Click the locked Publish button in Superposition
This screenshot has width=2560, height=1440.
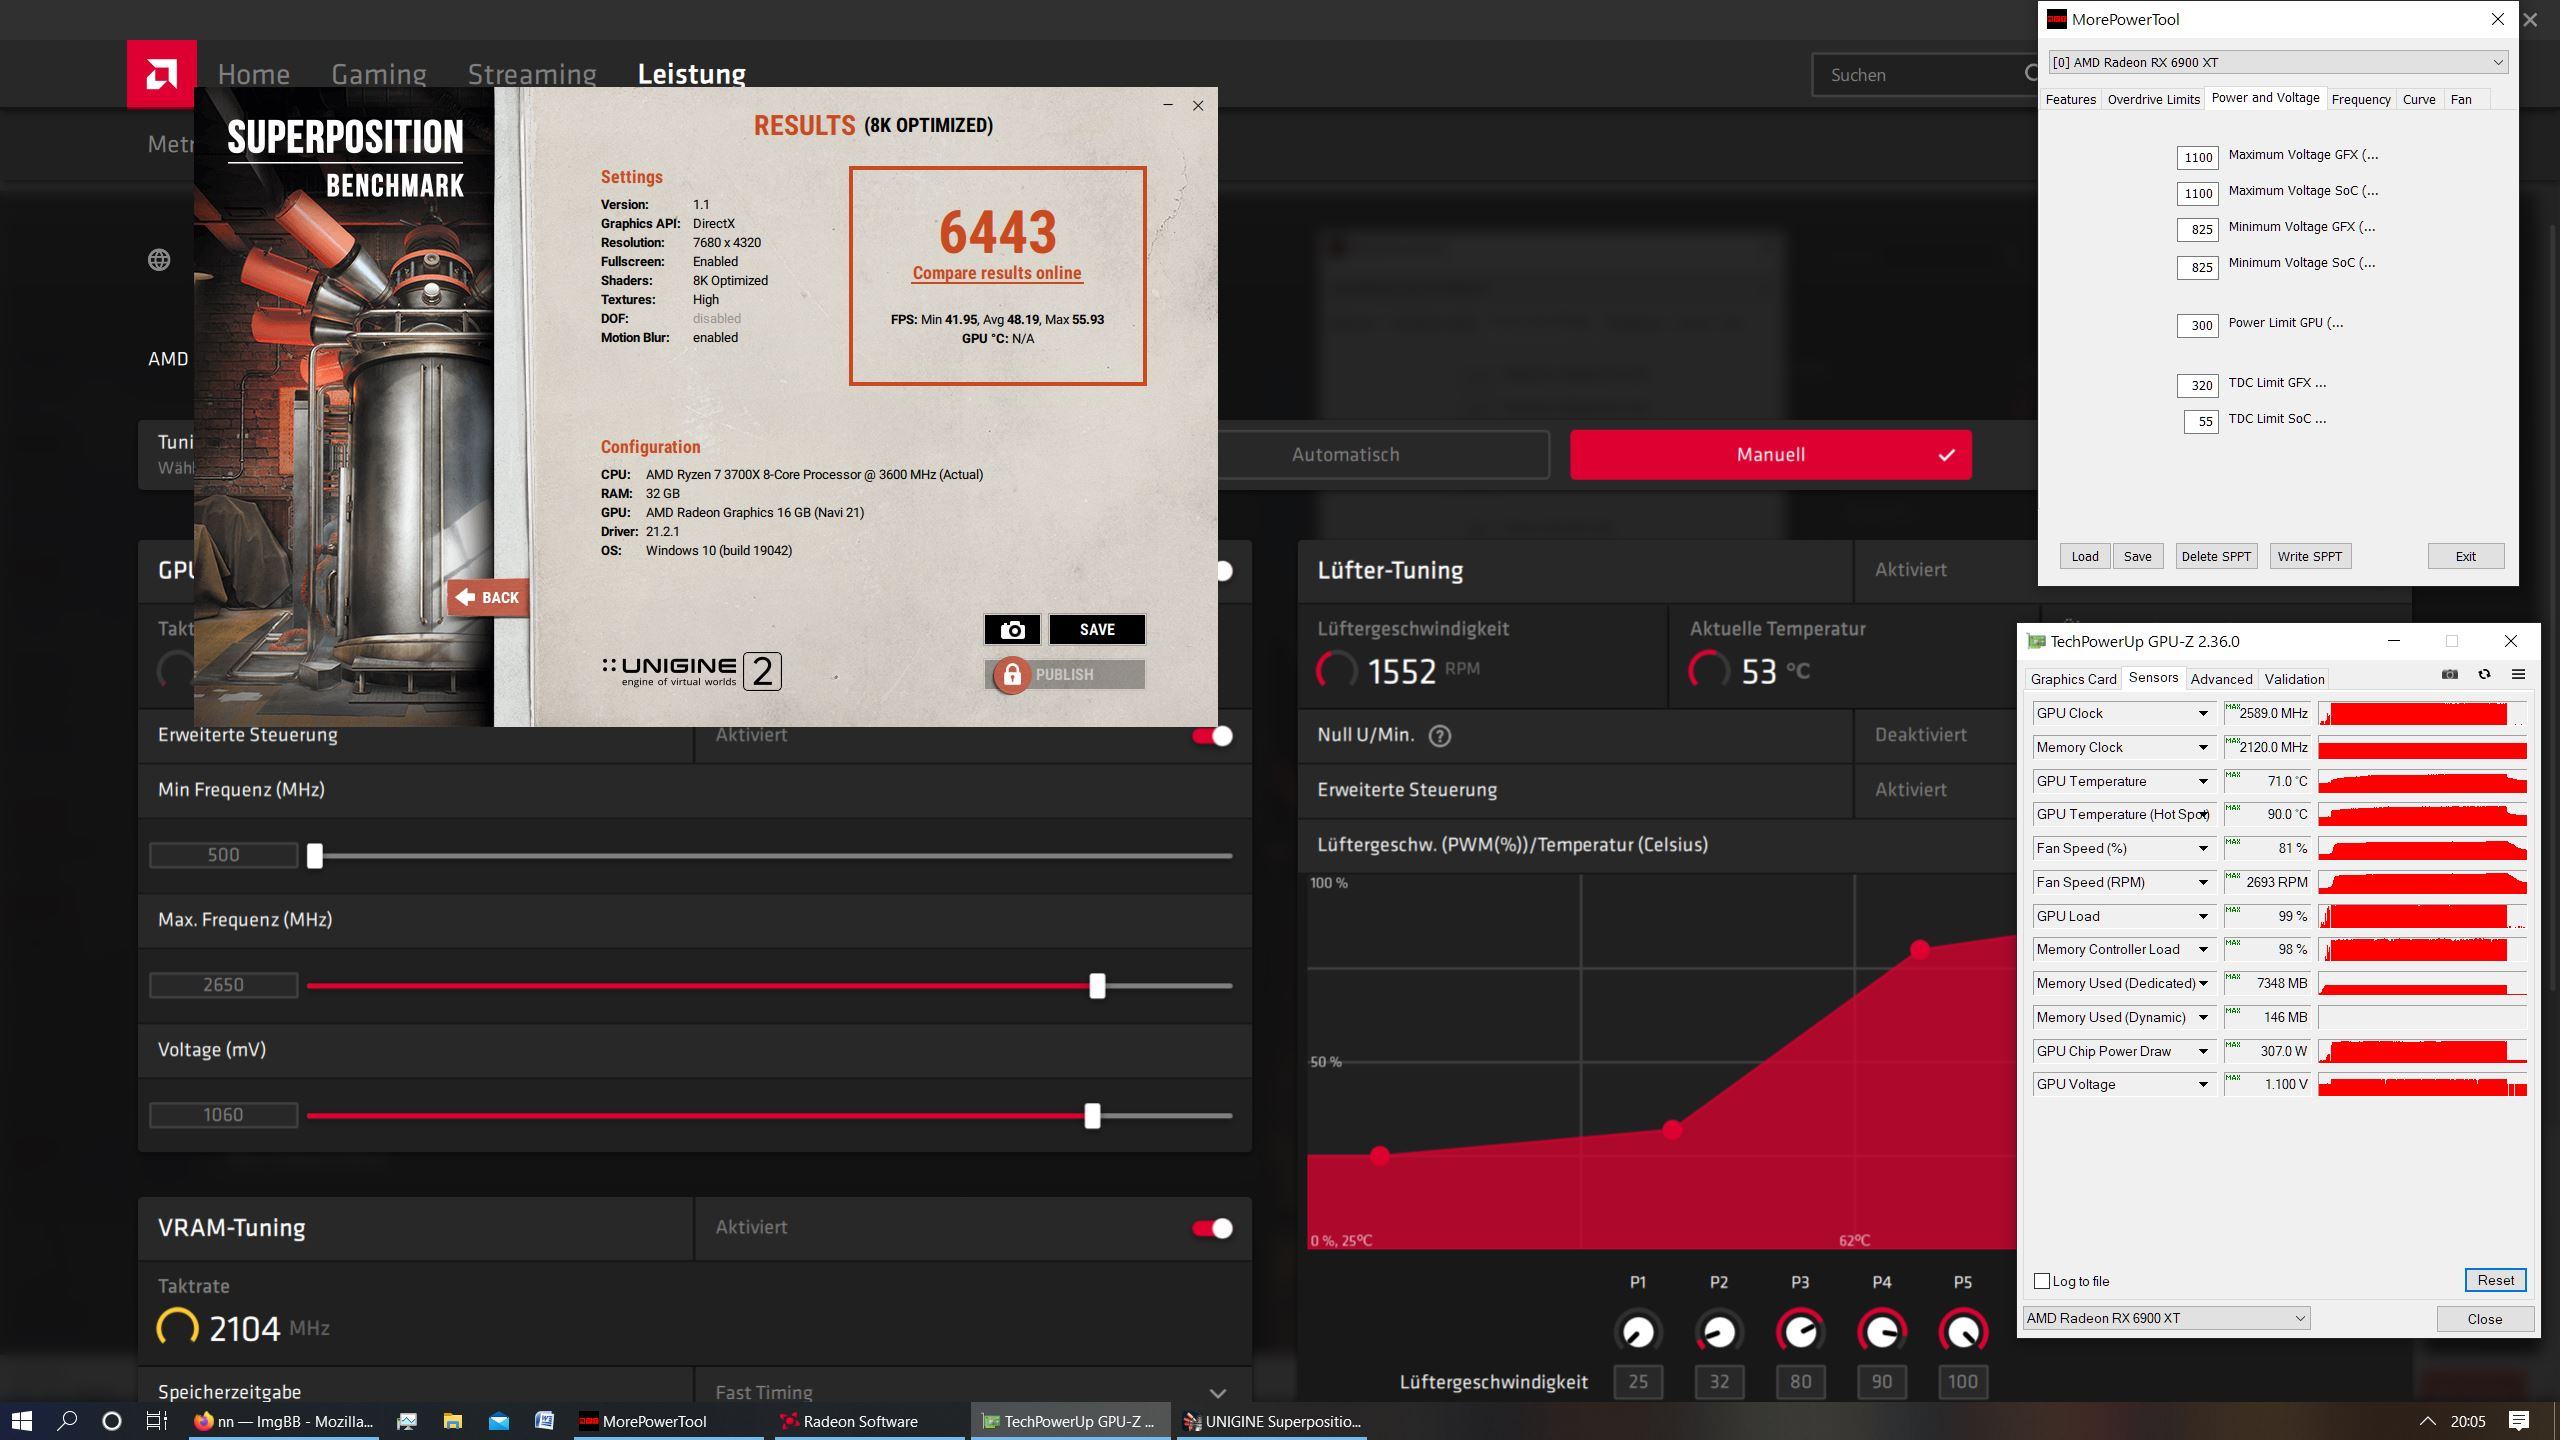click(1065, 675)
